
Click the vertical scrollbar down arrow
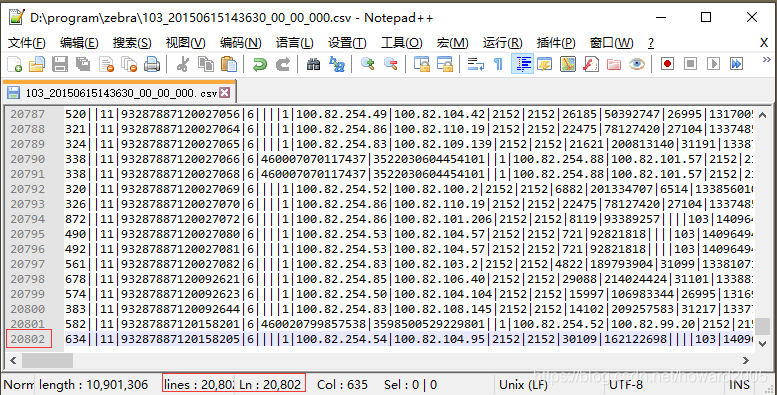pyautogui.click(x=763, y=343)
